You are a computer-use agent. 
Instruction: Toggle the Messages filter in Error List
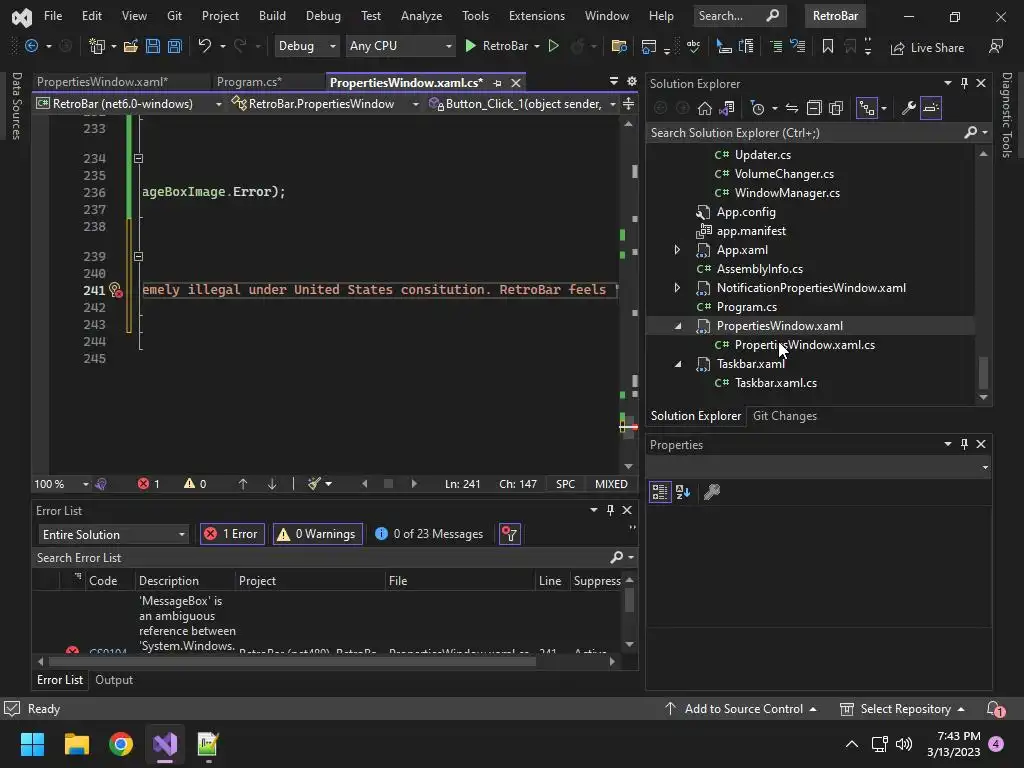click(x=429, y=534)
